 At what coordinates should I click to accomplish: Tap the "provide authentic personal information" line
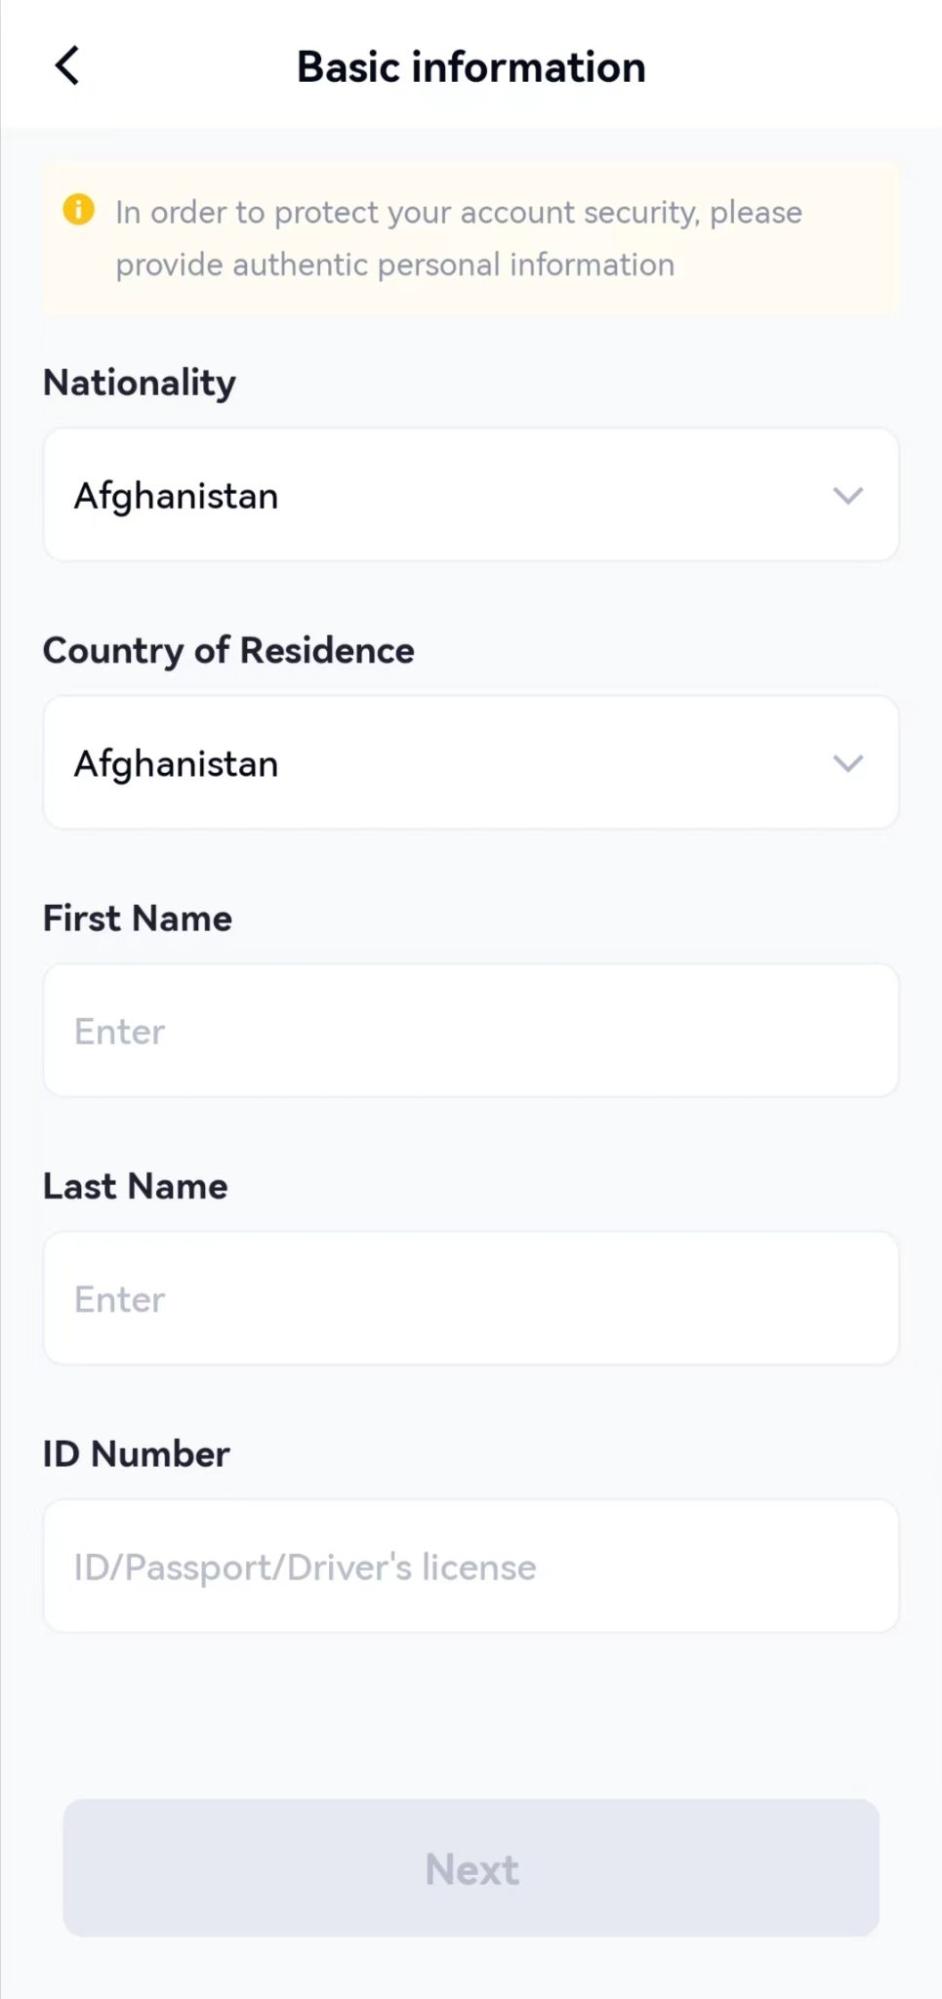[x=395, y=265]
